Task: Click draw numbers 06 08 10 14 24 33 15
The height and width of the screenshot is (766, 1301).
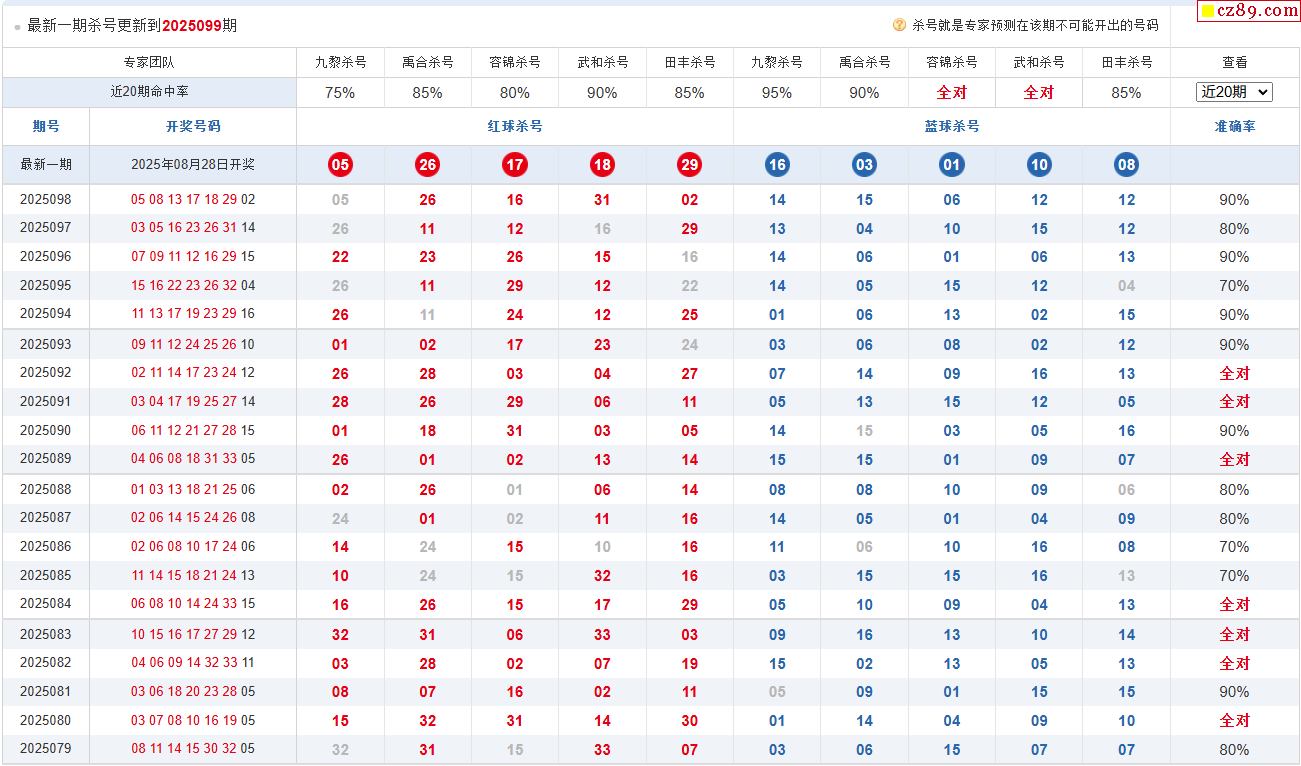Action: point(193,604)
